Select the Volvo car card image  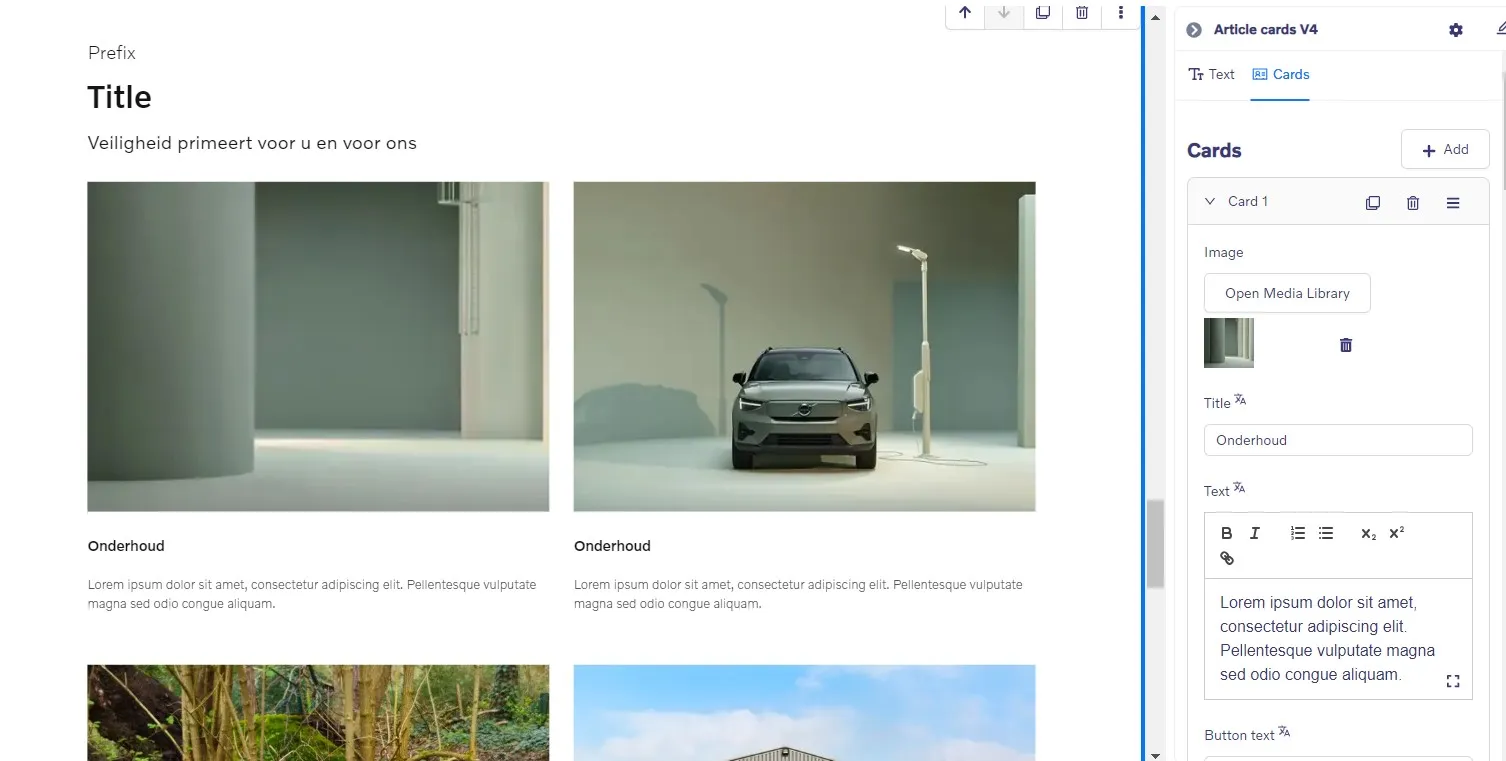click(804, 346)
